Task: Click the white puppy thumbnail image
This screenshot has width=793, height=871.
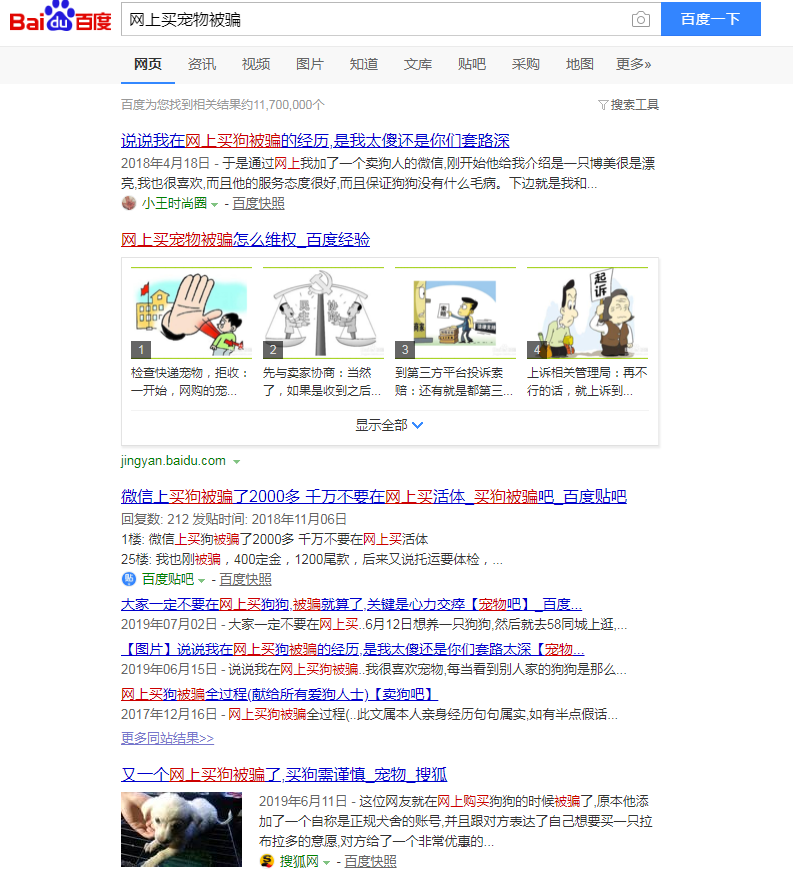Action: coord(182,829)
